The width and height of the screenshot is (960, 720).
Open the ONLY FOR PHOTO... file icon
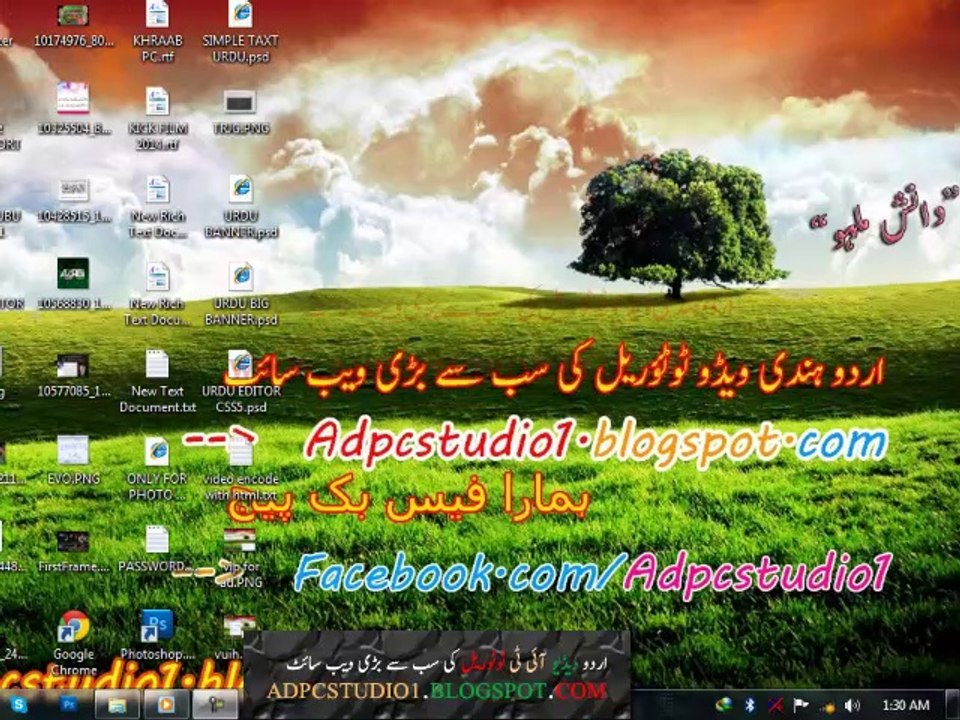[x=157, y=451]
